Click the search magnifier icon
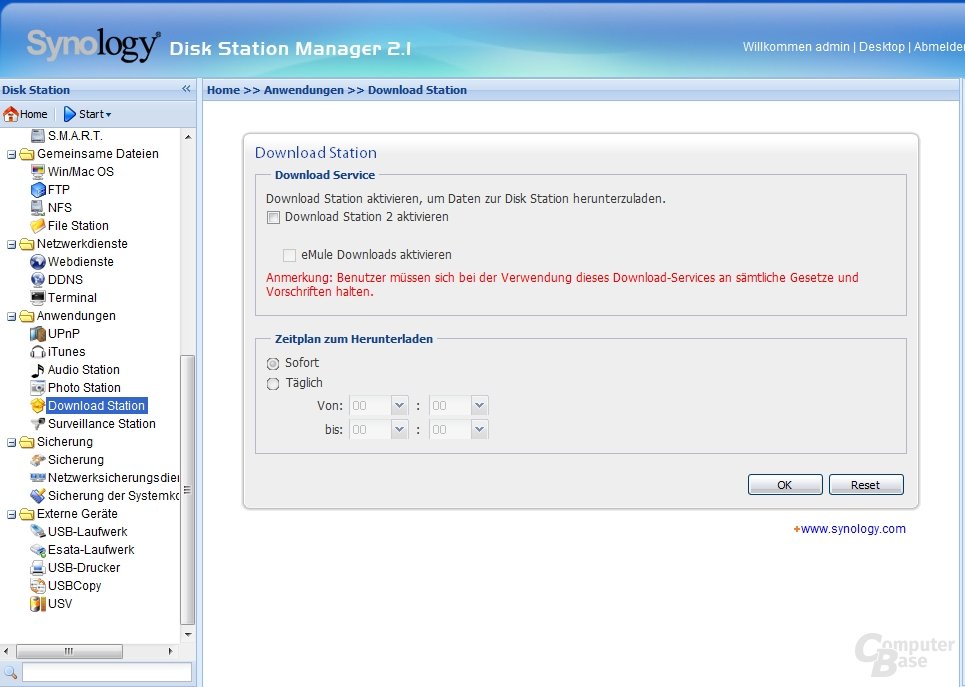Screen dimensions: 965x687 tap(10, 672)
